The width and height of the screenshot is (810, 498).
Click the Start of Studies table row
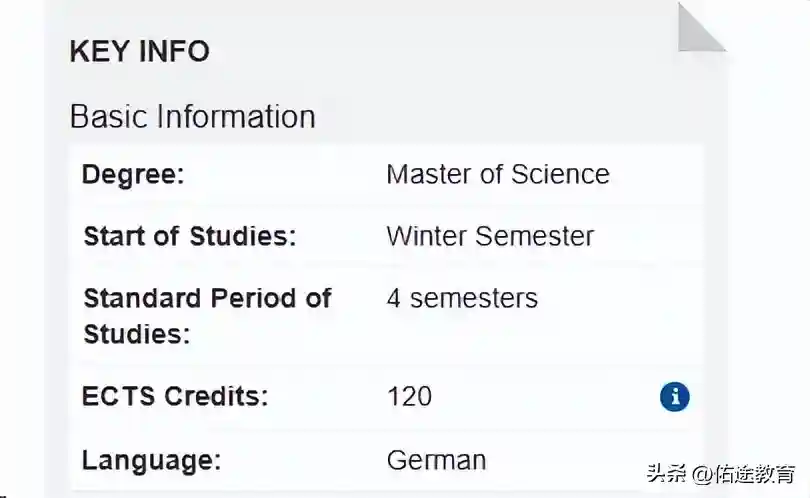coord(620,237)
